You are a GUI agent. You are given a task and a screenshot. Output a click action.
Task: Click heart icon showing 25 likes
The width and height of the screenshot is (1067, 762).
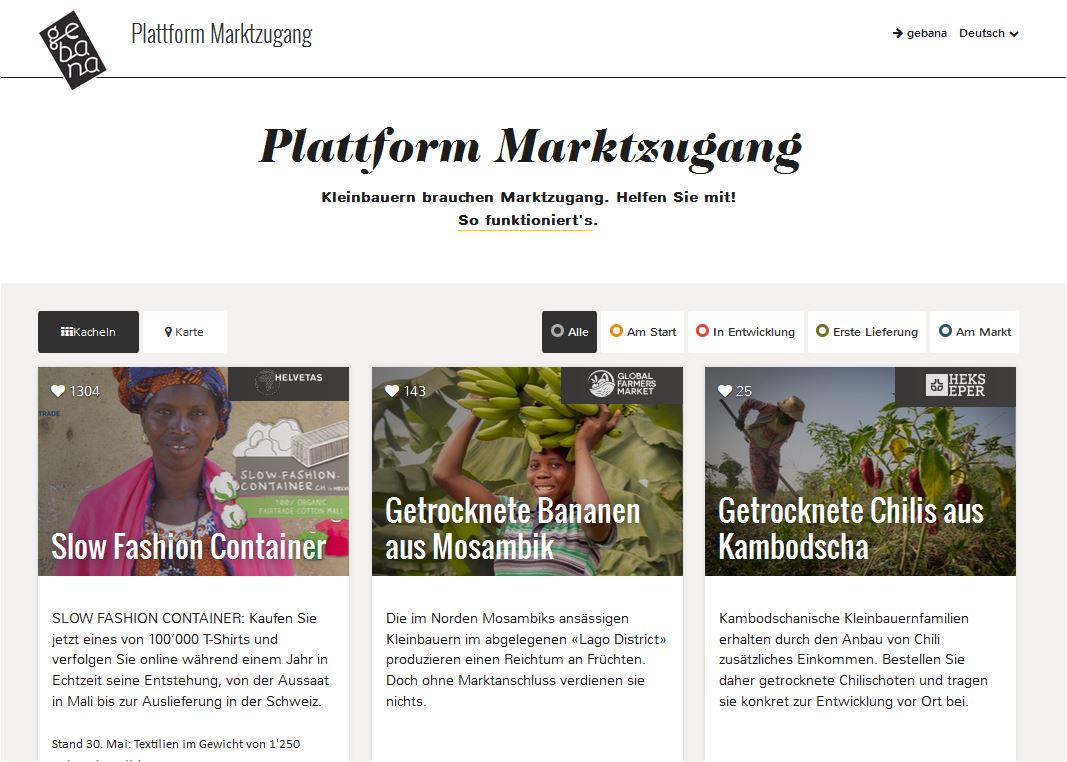[x=725, y=391]
